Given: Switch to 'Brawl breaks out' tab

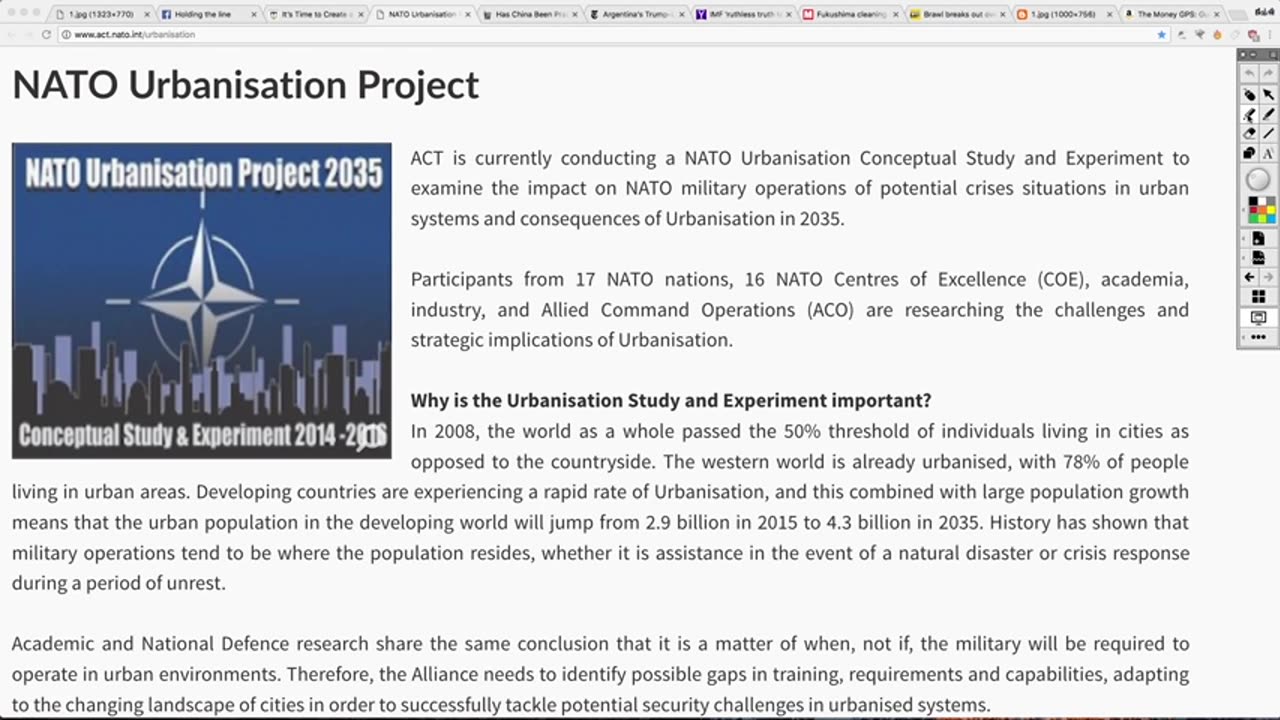Looking at the screenshot, I should coord(956,14).
